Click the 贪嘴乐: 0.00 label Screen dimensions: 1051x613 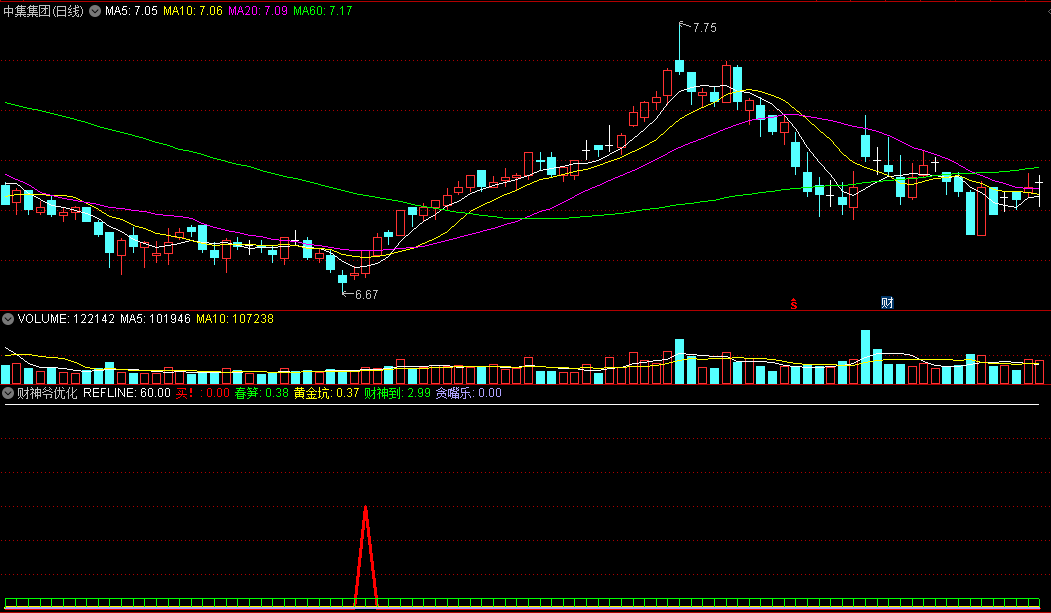(x=469, y=393)
